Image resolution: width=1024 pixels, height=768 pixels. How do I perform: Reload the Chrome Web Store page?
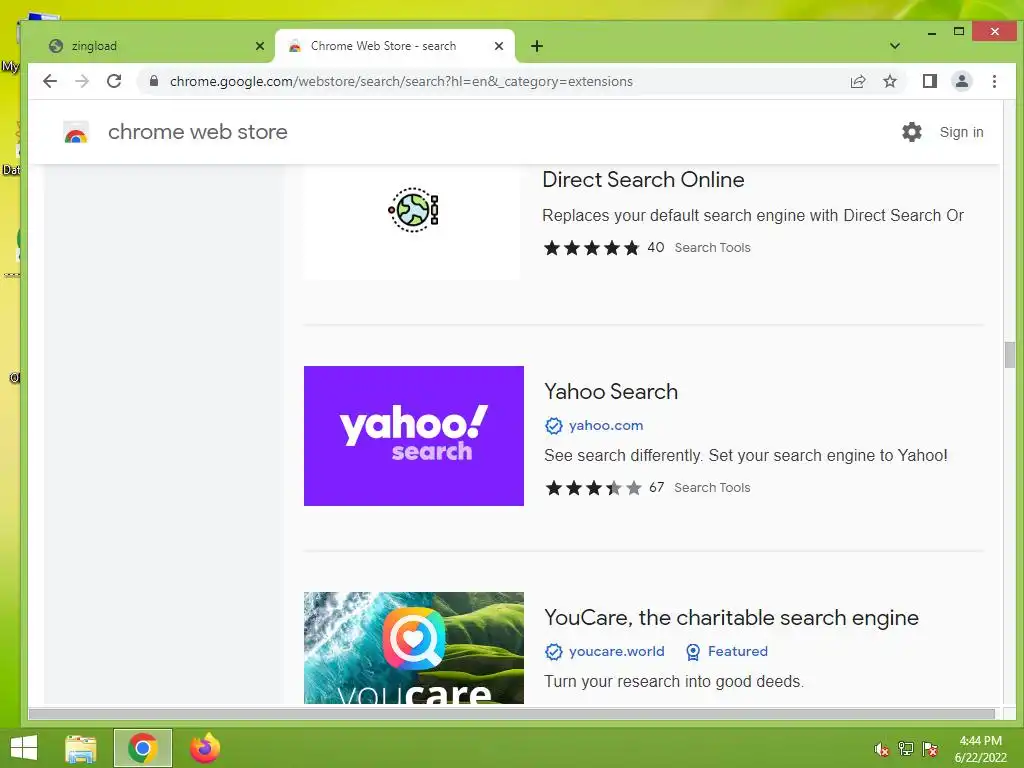pyautogui.click(x=114, y=81)
